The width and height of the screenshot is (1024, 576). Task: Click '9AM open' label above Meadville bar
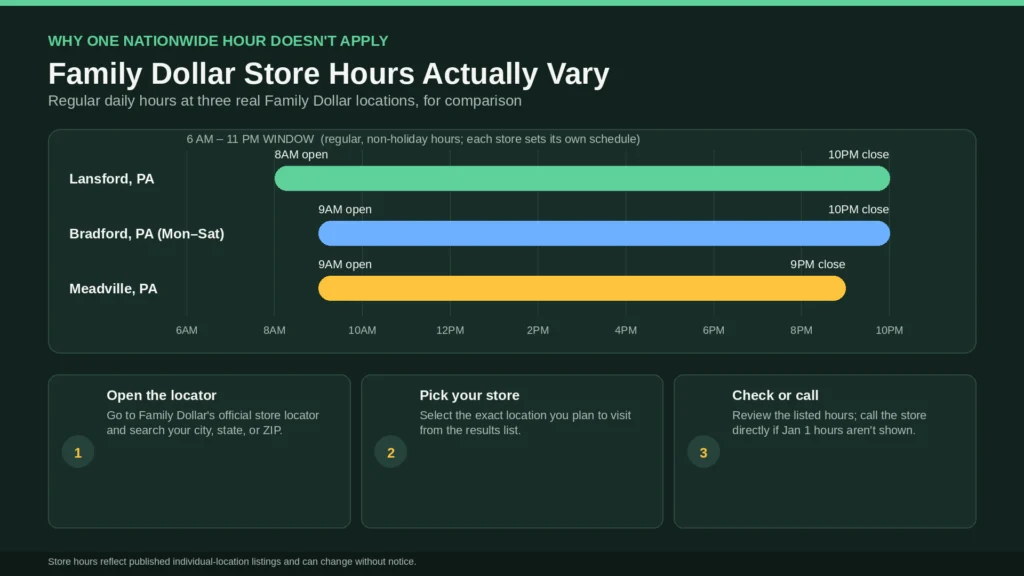pyautogui.click(x=345, y=264)
